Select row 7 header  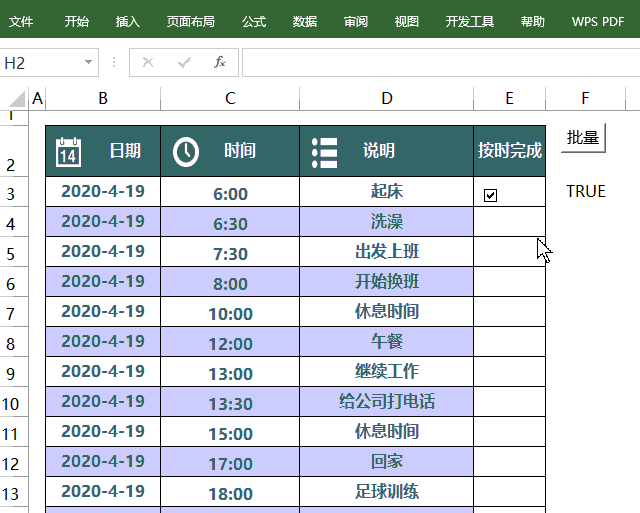pos(14,313)
